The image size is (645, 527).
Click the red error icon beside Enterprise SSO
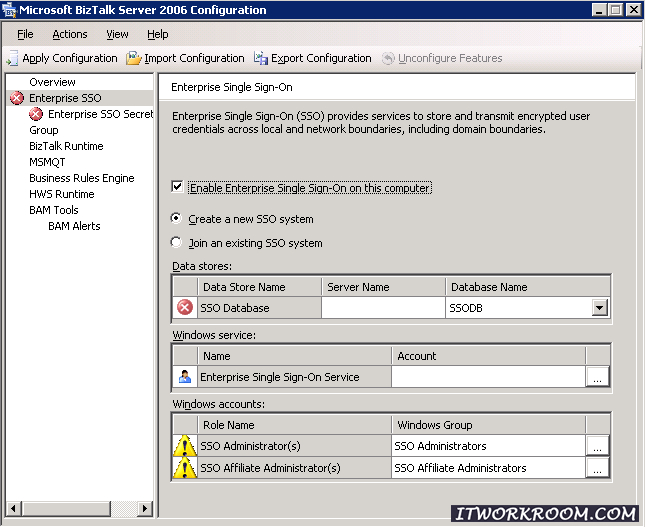click(x=17, y=98)
